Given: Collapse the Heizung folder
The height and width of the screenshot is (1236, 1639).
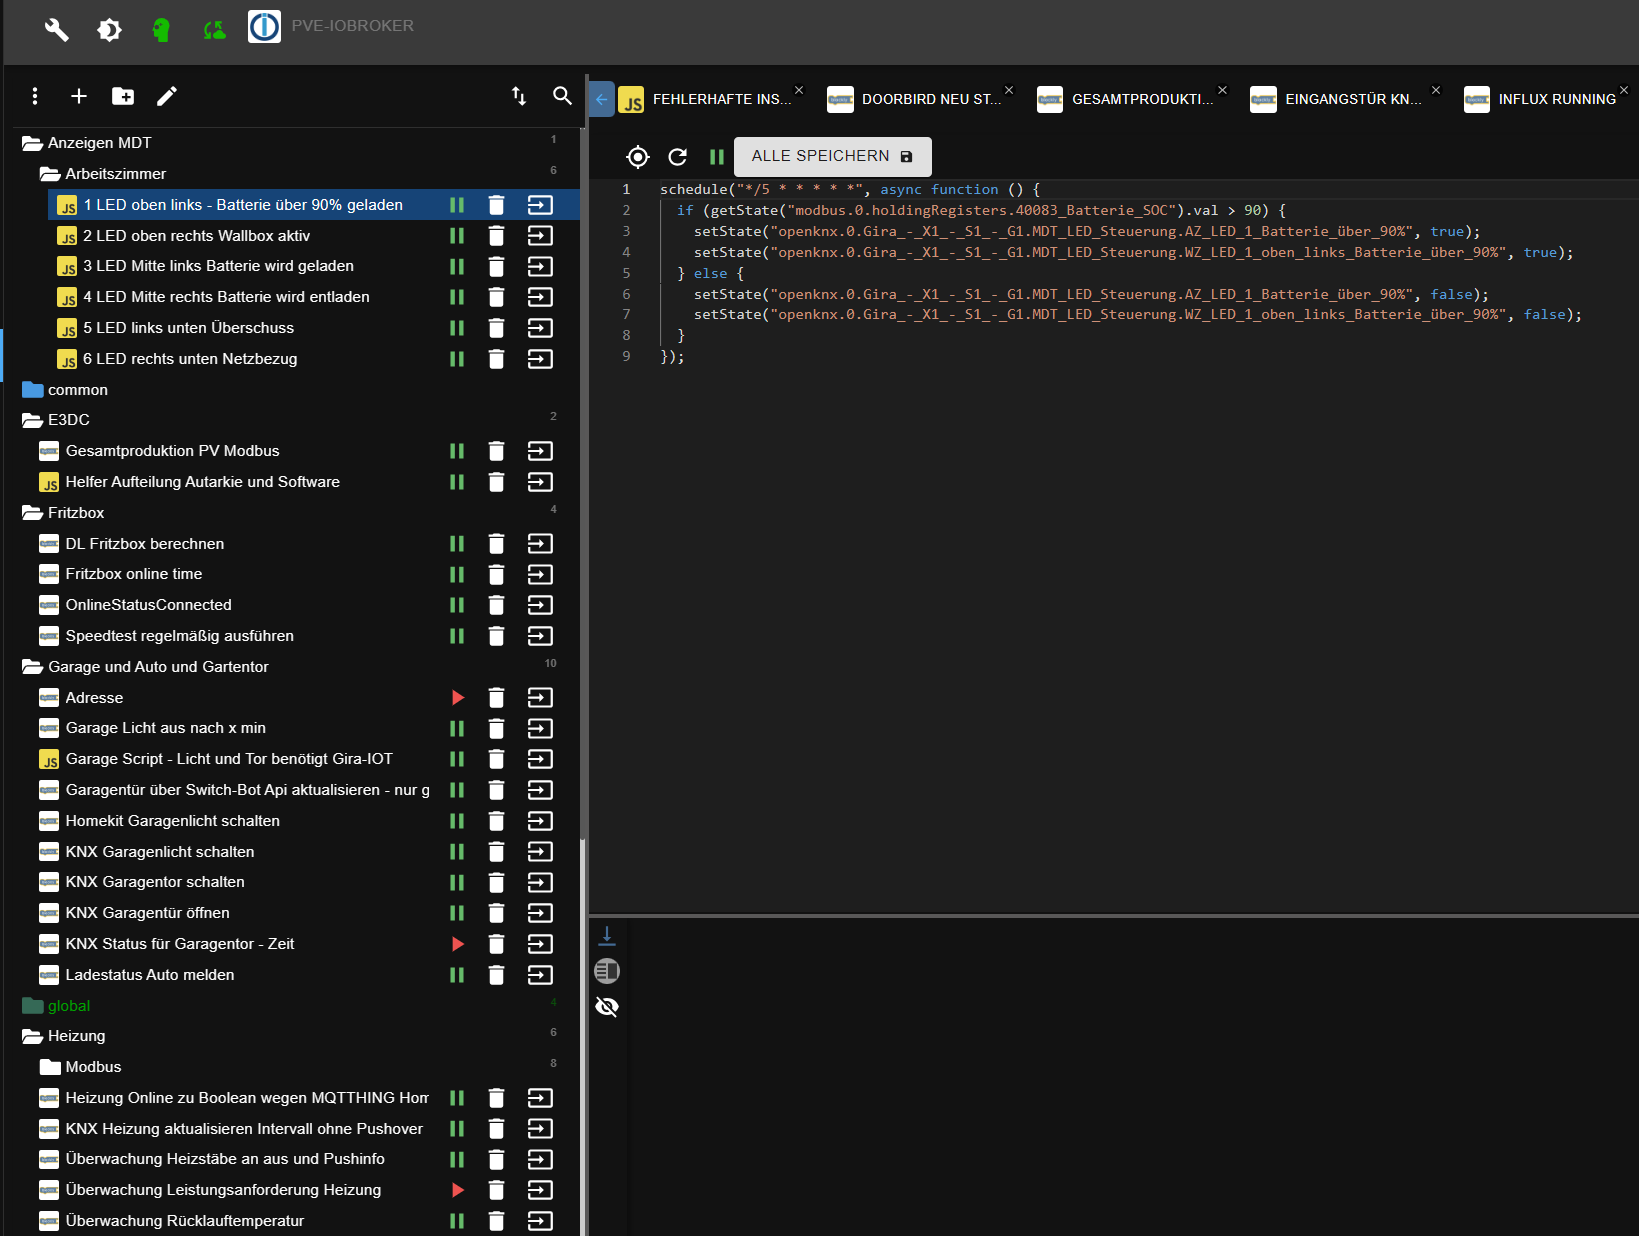Looking at the screenshot, I should (x=32, y=1036).
